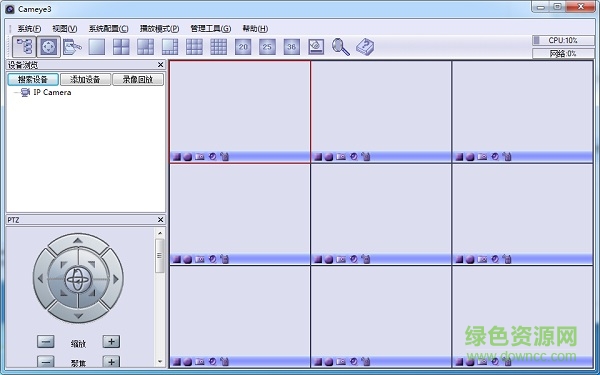This screenshot has height=375, width=600.
Task: Click snapshot icon in bottom-left video cell
Action: [200, 361]
